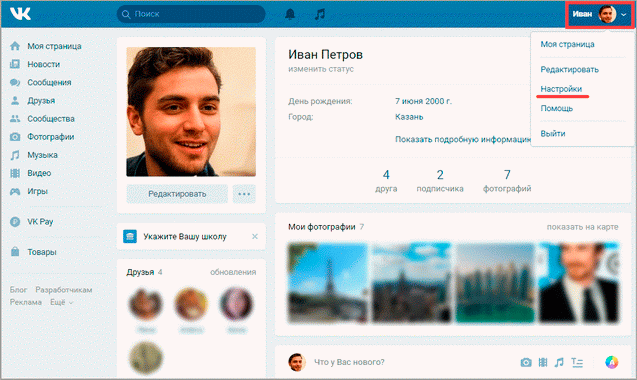Click the Что у Вас нового? post field
The height and width of the screenshot is (380, 637).
tap(349, 362)
